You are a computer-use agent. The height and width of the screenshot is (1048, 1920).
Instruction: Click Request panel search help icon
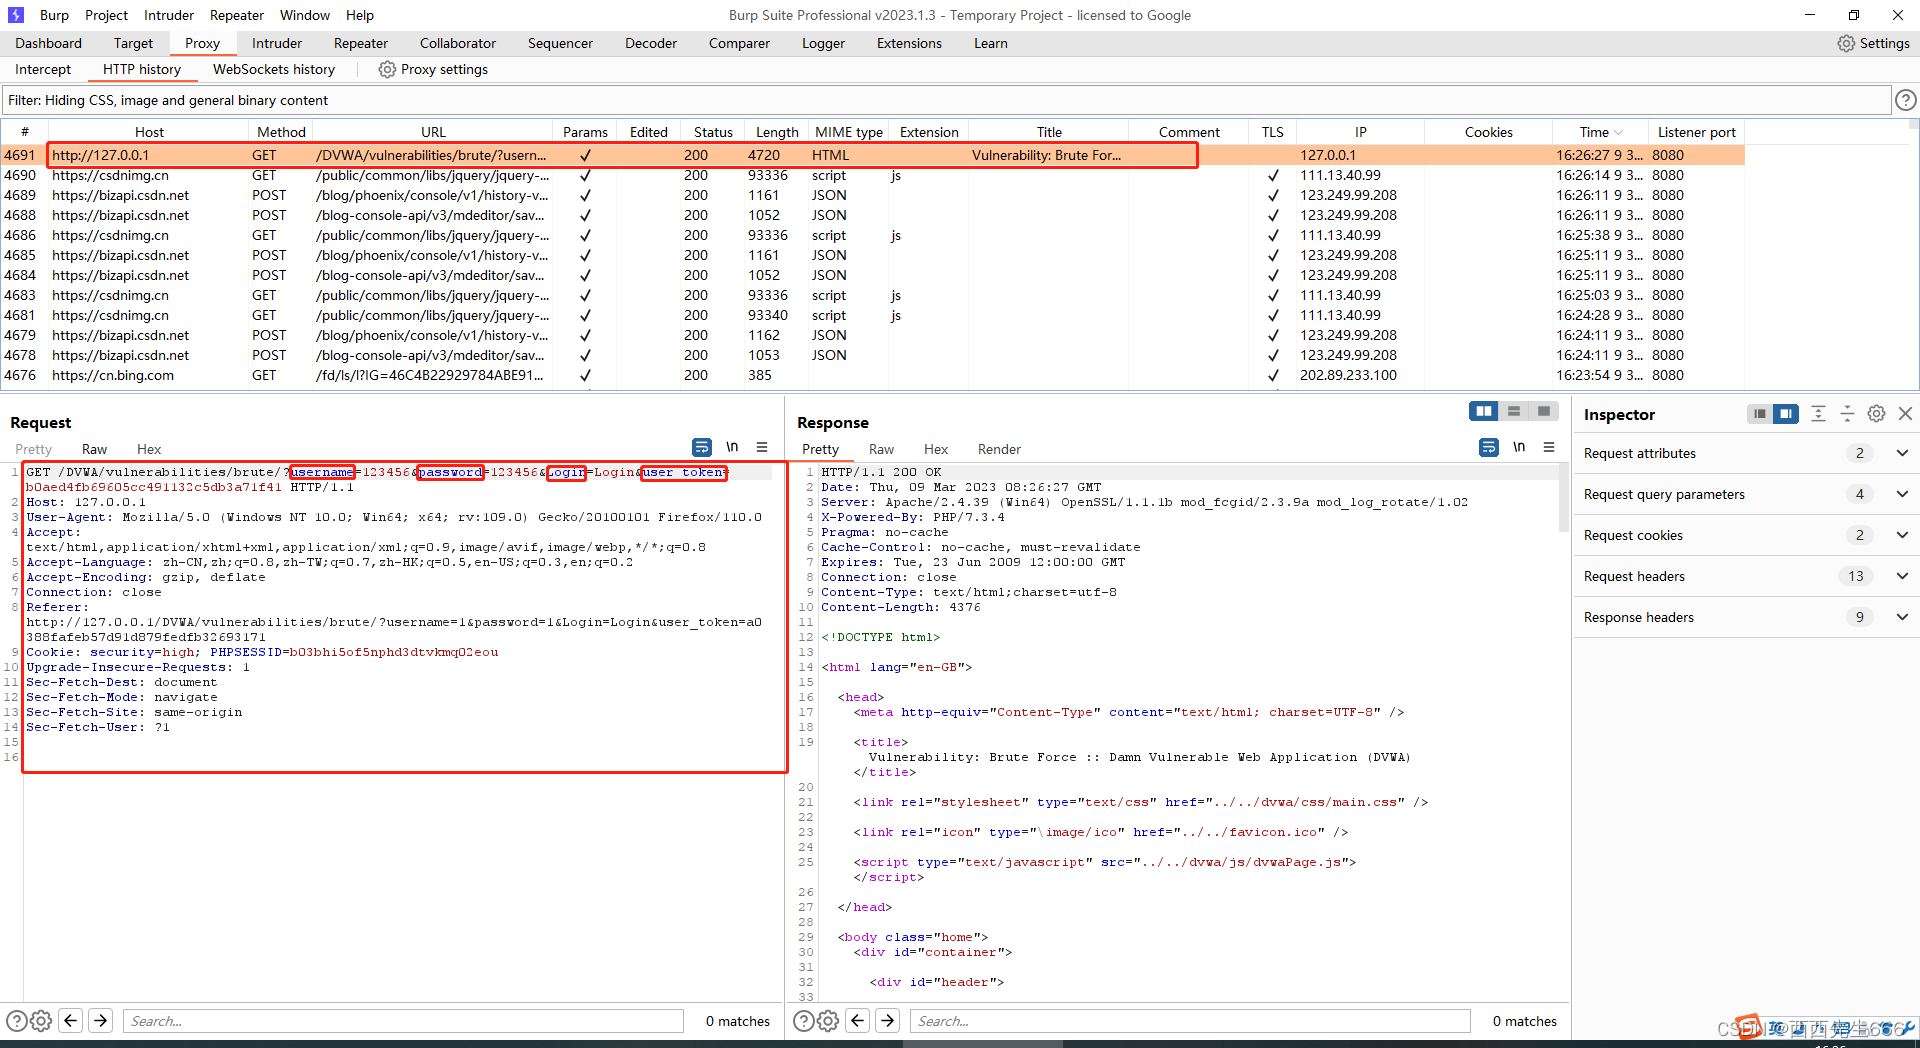pos(17,1021)
